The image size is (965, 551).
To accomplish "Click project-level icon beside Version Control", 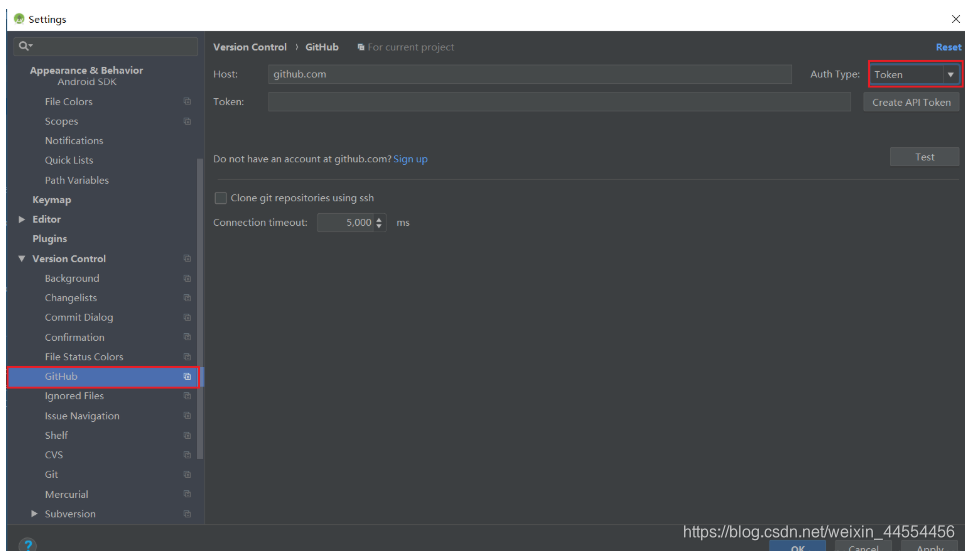I will (187, 259).
